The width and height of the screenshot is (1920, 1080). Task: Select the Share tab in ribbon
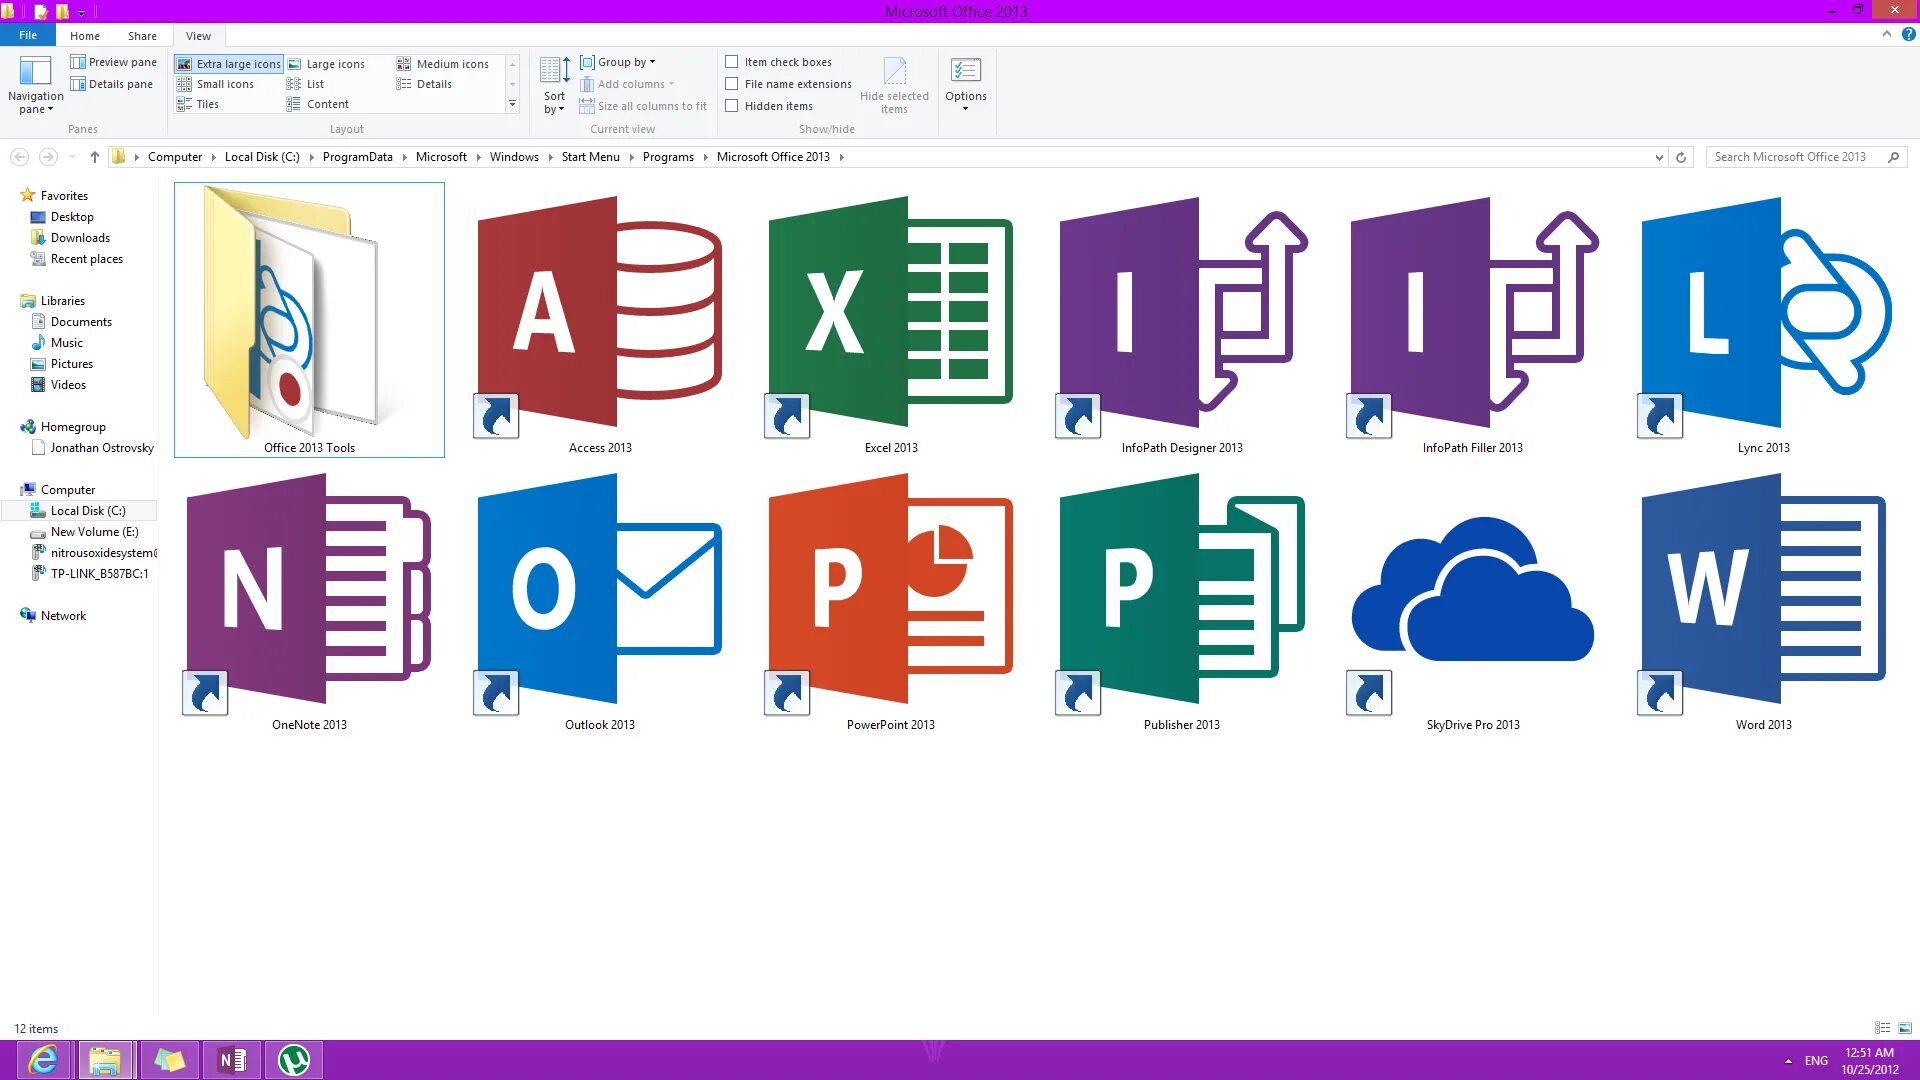[x=142, y=36]
